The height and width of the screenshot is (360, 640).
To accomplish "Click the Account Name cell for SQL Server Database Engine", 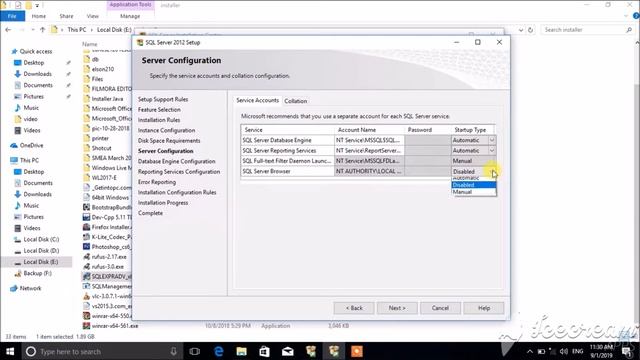I will point(369,140).
